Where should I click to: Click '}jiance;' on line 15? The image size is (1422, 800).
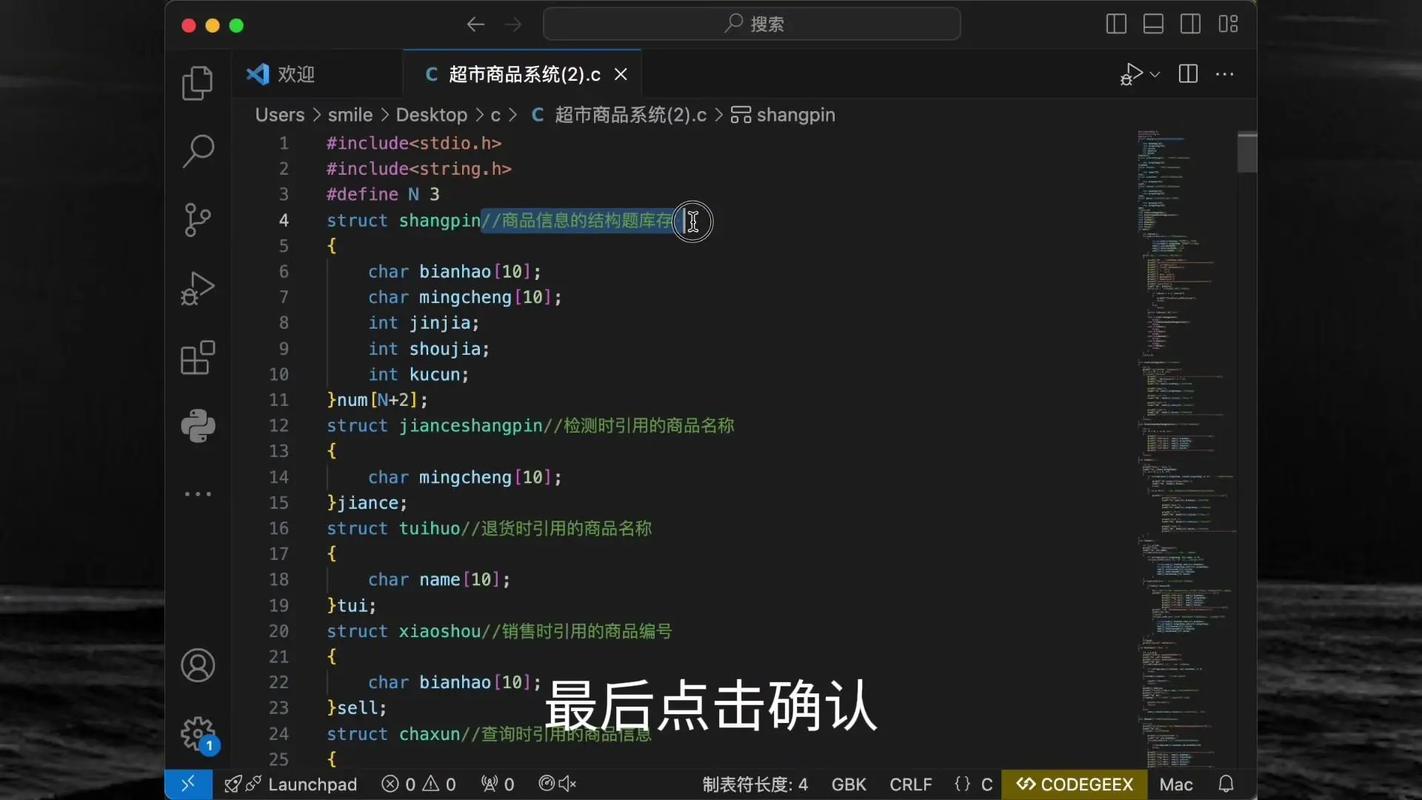(x=367, y=502)
